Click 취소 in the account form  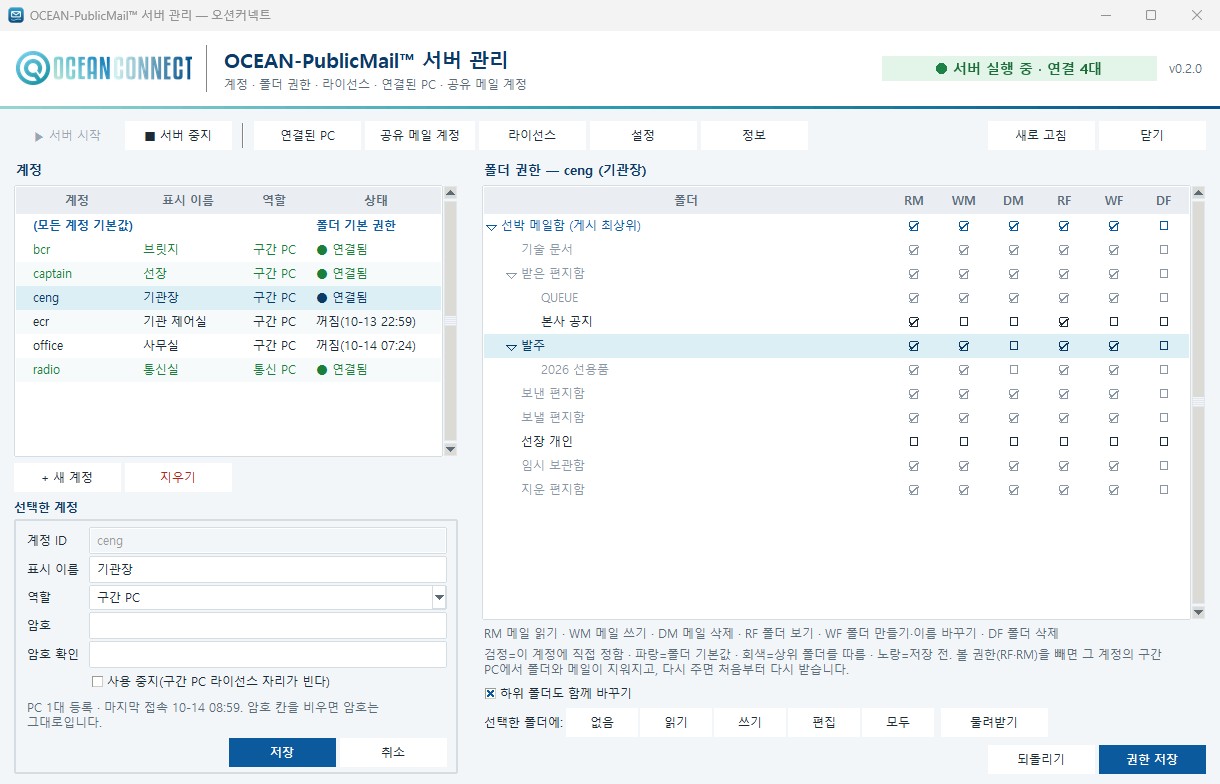click(x=393, y=752)
